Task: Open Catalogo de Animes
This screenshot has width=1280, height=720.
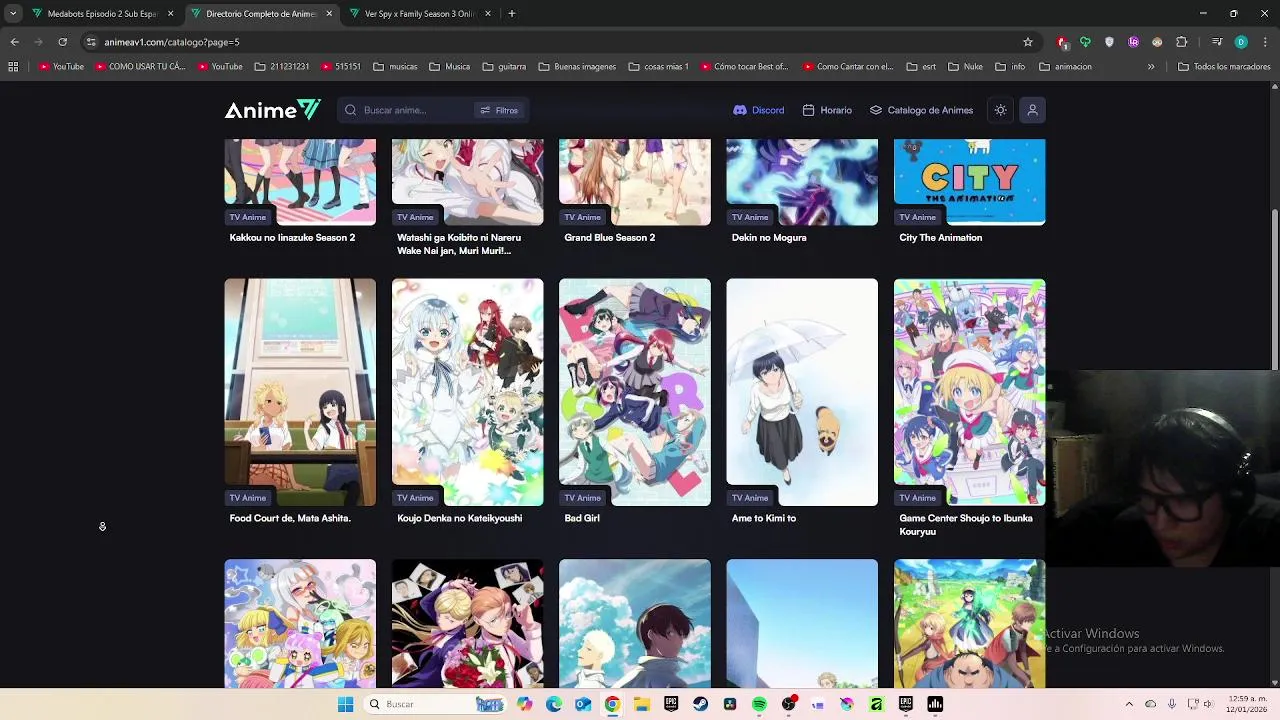Action: 921,110
